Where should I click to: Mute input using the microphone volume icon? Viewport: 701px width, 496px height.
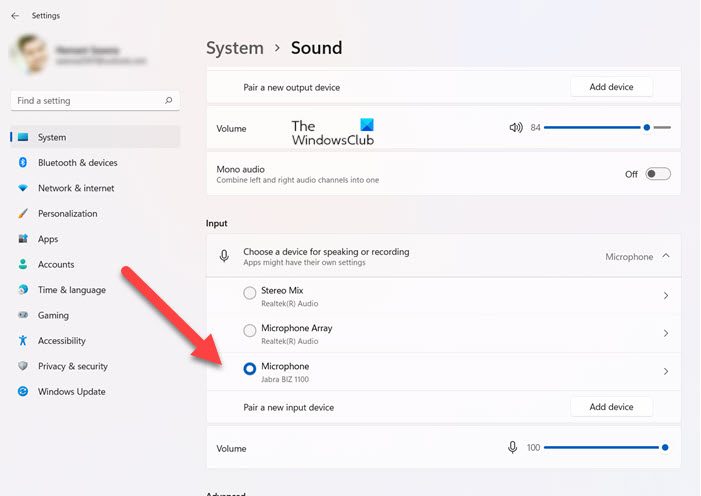[x=513, y=447]
